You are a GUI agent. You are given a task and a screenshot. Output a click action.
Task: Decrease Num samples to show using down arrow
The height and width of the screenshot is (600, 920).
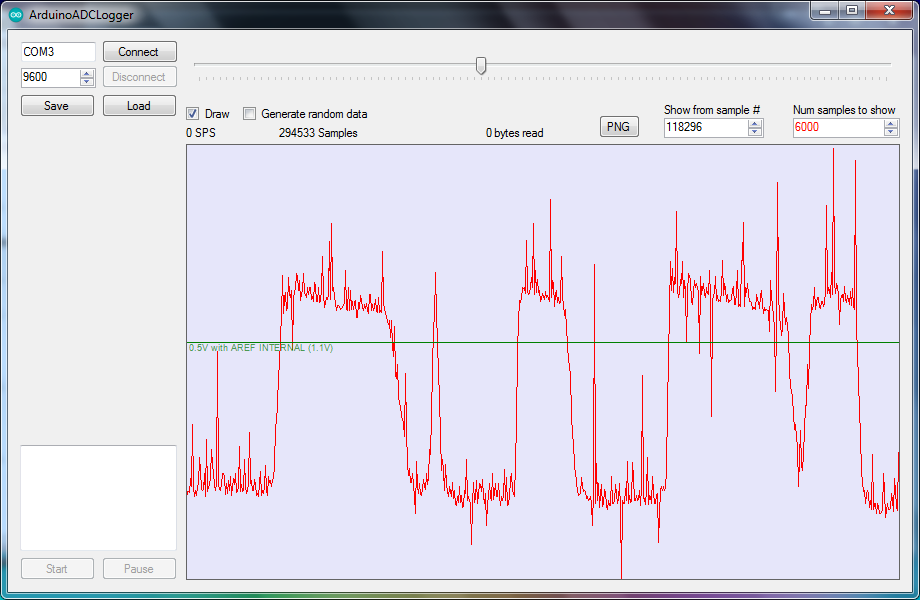tap(890, 132)
